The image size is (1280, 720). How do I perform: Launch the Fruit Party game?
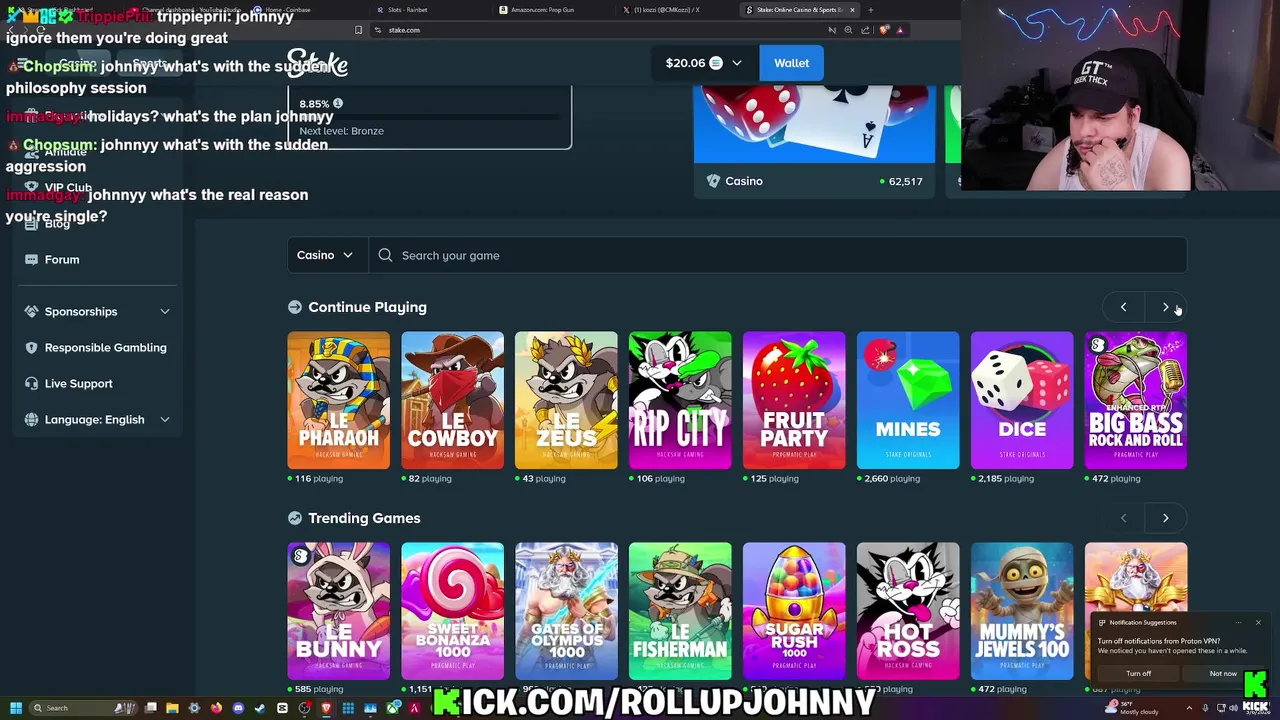[794, 400]
